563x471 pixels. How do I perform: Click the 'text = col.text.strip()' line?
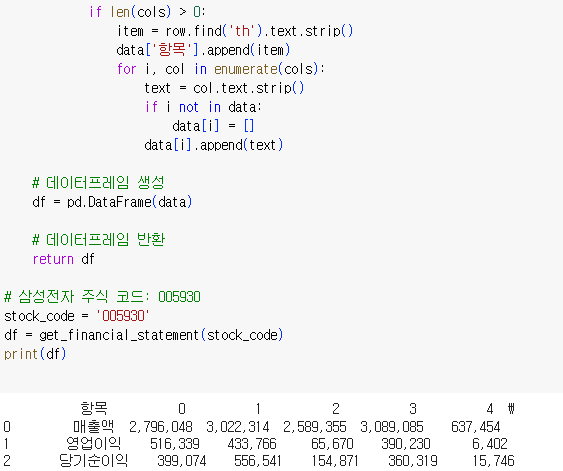224,88
